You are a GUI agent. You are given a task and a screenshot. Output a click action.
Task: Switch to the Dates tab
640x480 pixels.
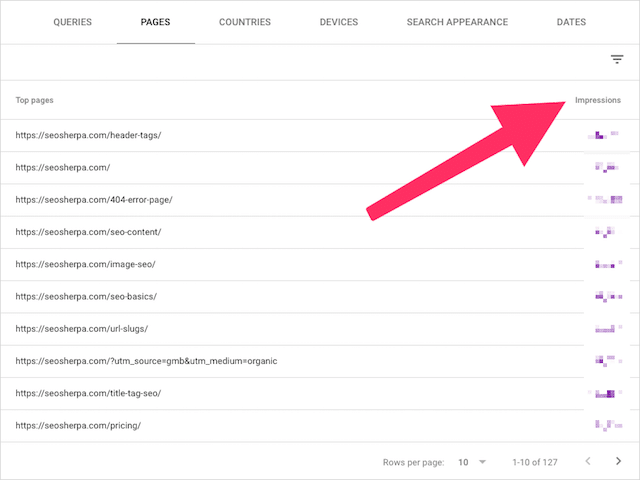point(571,22)
